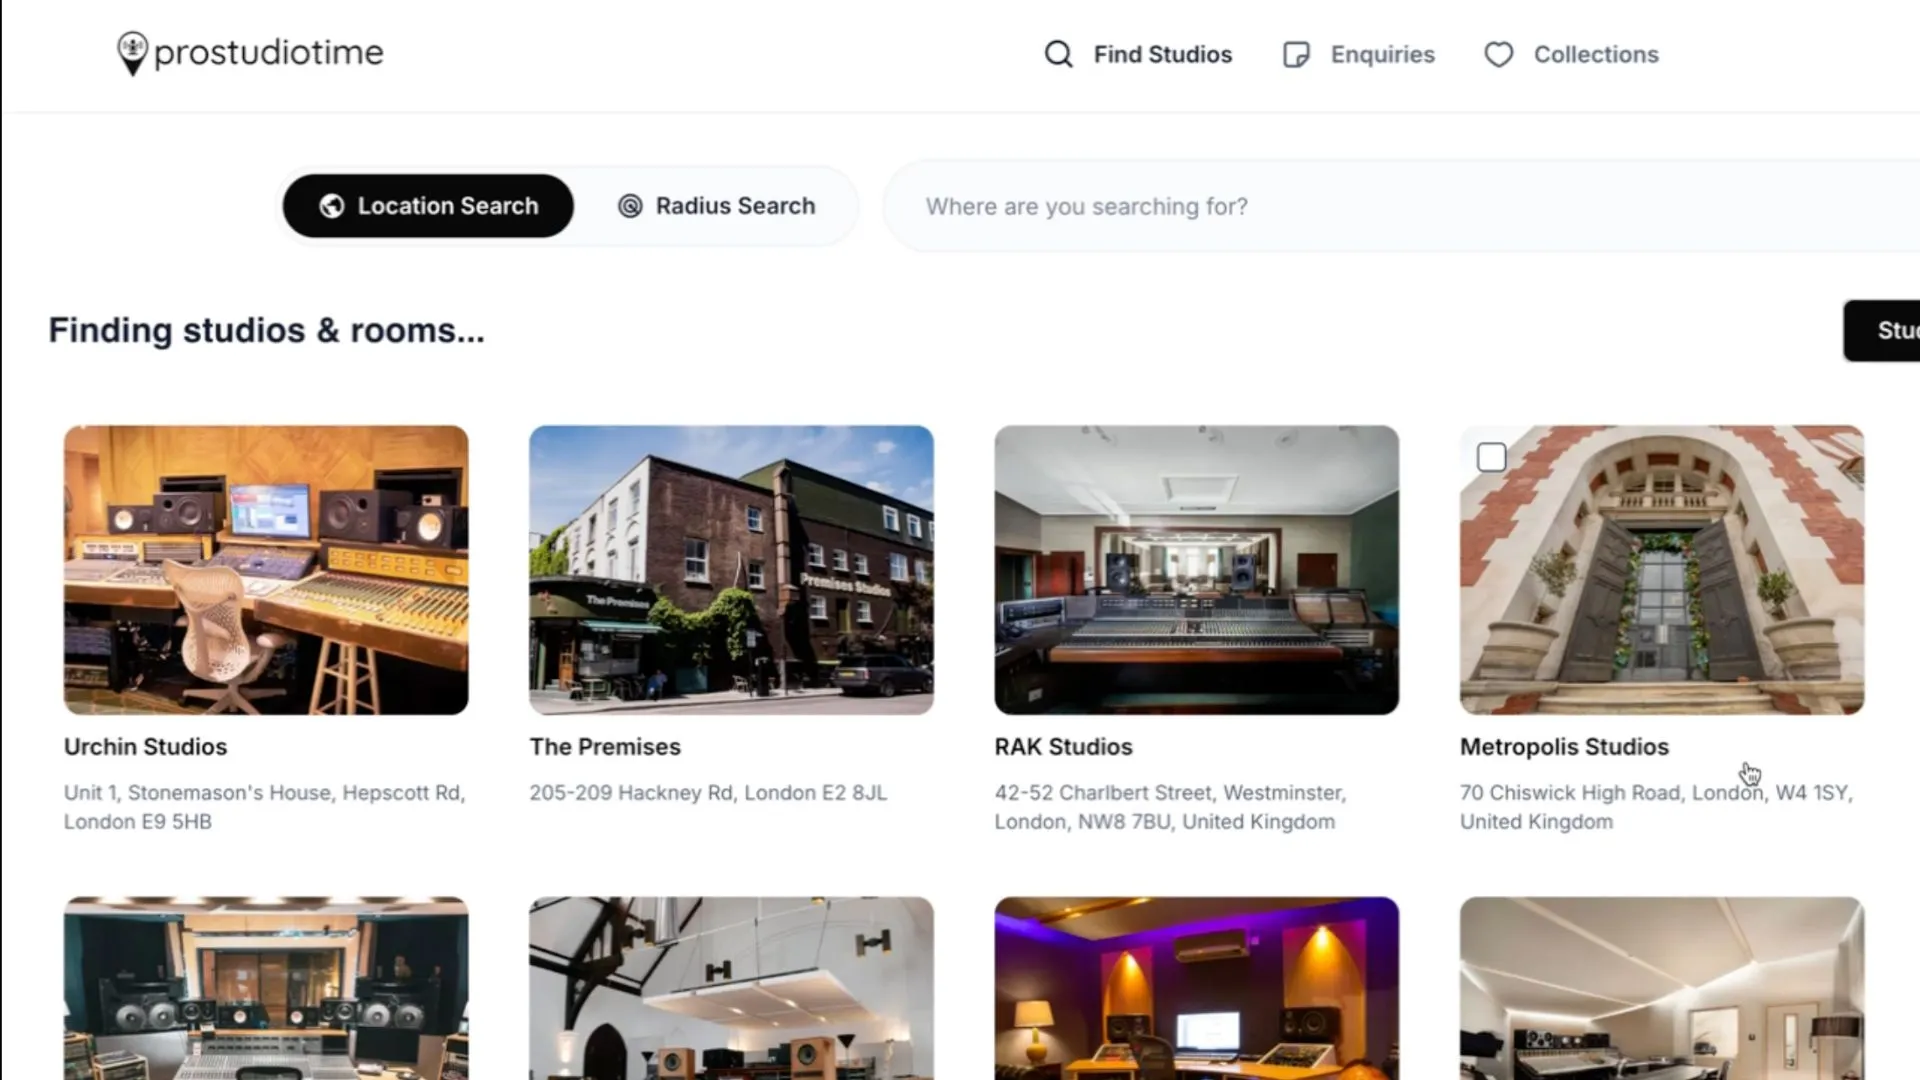Click the Urchin Studios title
The image size is (1920, 1080).
click(145, 747)
